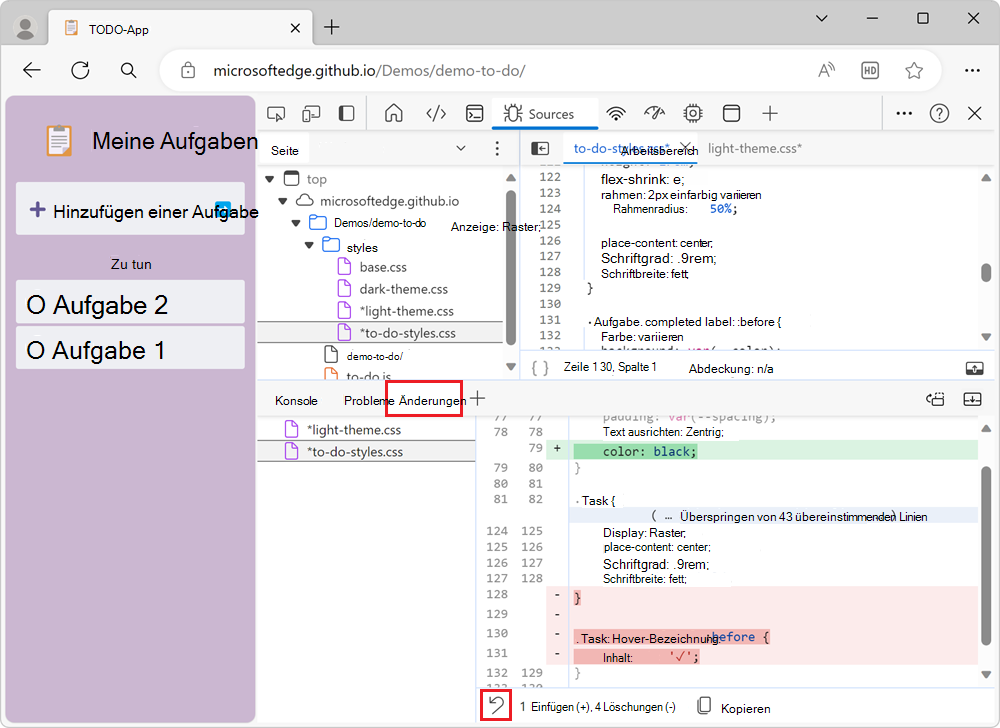The width and height of the screenshot is (1000, 728).
Task: Click the editor vertical scrollbar thumb
Action: coord(986,273)
